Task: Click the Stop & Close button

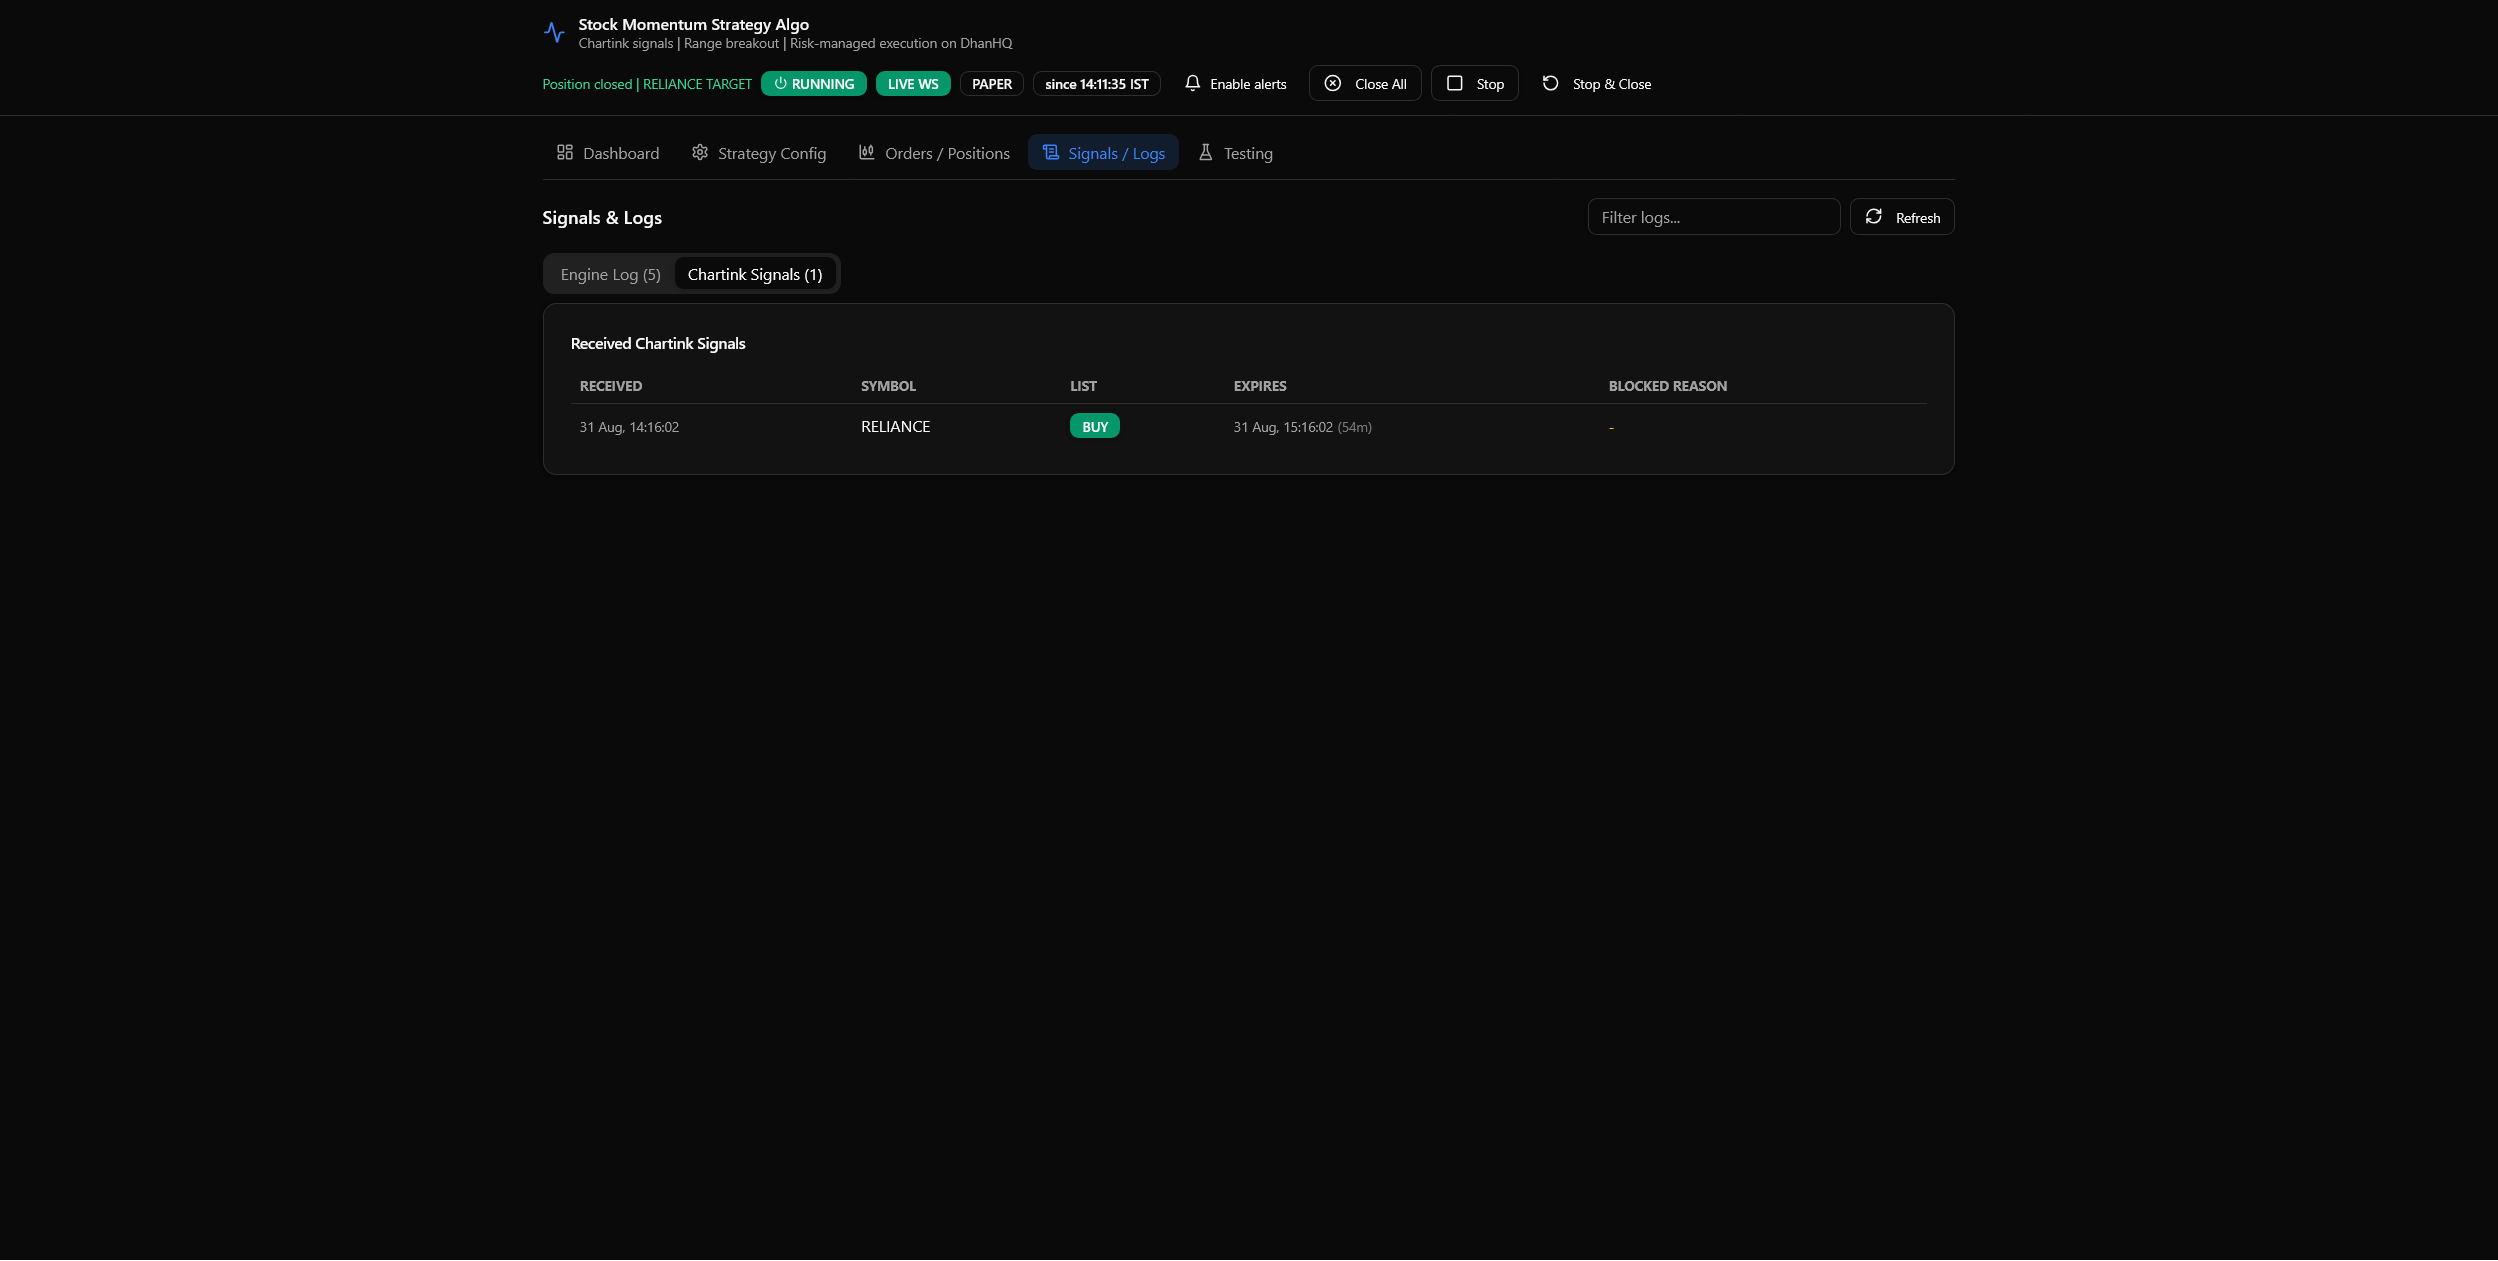Action: (1597, 83)
